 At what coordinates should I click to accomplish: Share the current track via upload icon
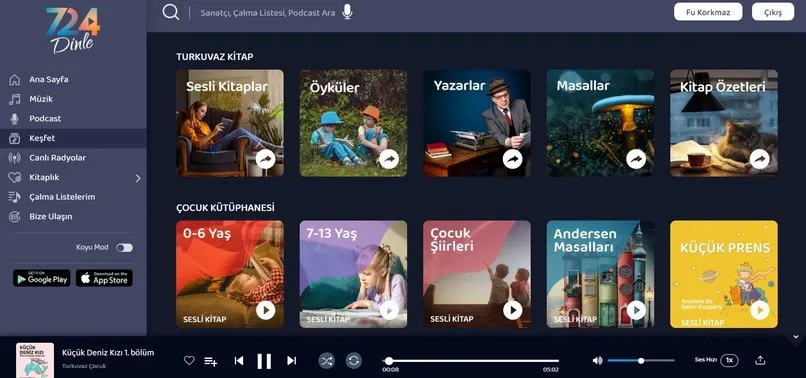coord(760,361)
